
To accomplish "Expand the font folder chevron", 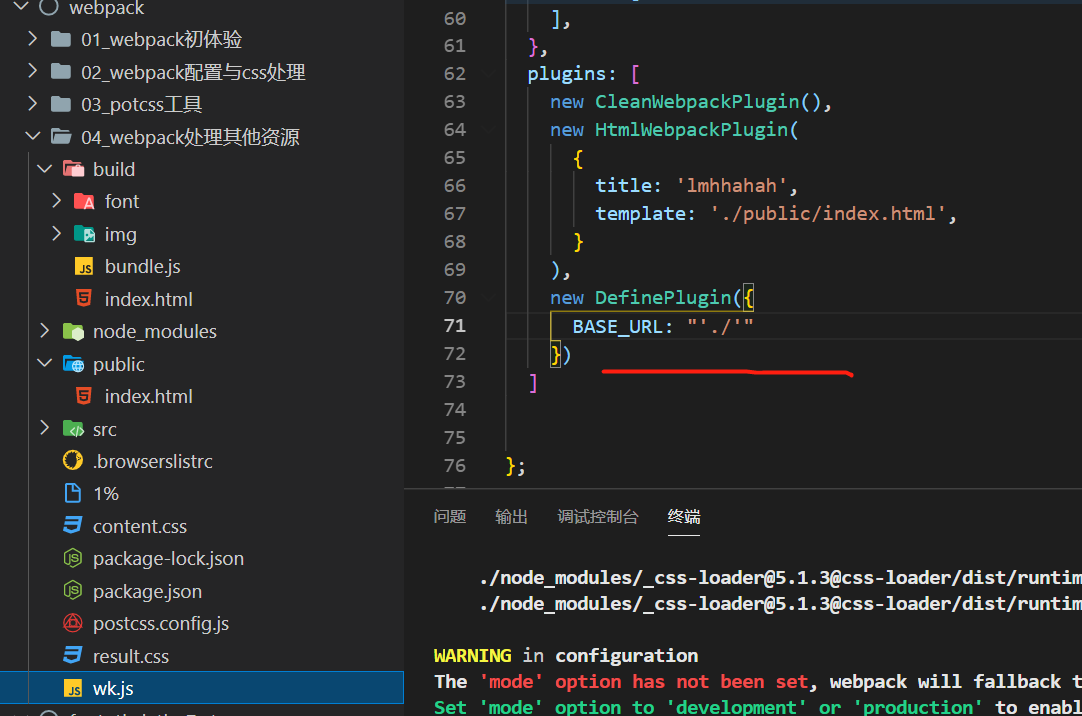I will [x=57, y=201].
